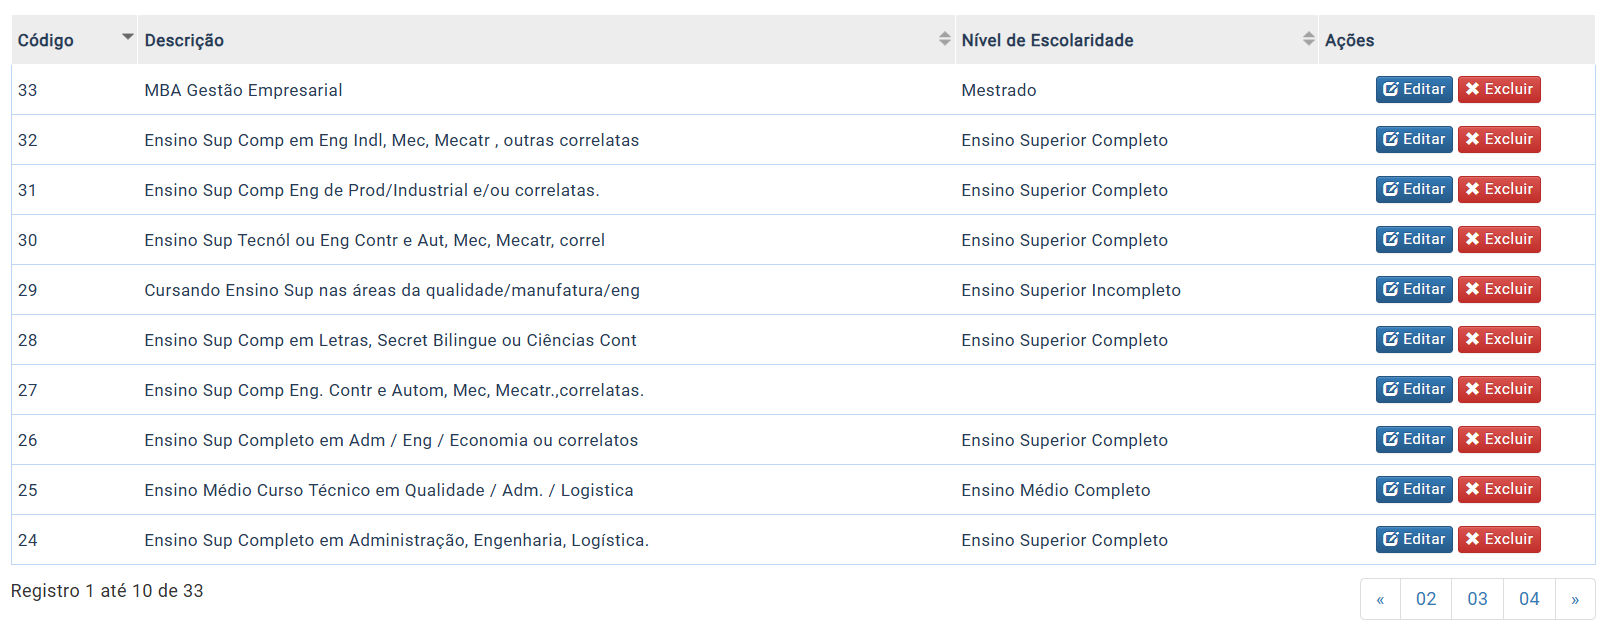Edit row 28 Letras, Secret Bilingue entry
1600x622 pixels.
point(1414,339)
